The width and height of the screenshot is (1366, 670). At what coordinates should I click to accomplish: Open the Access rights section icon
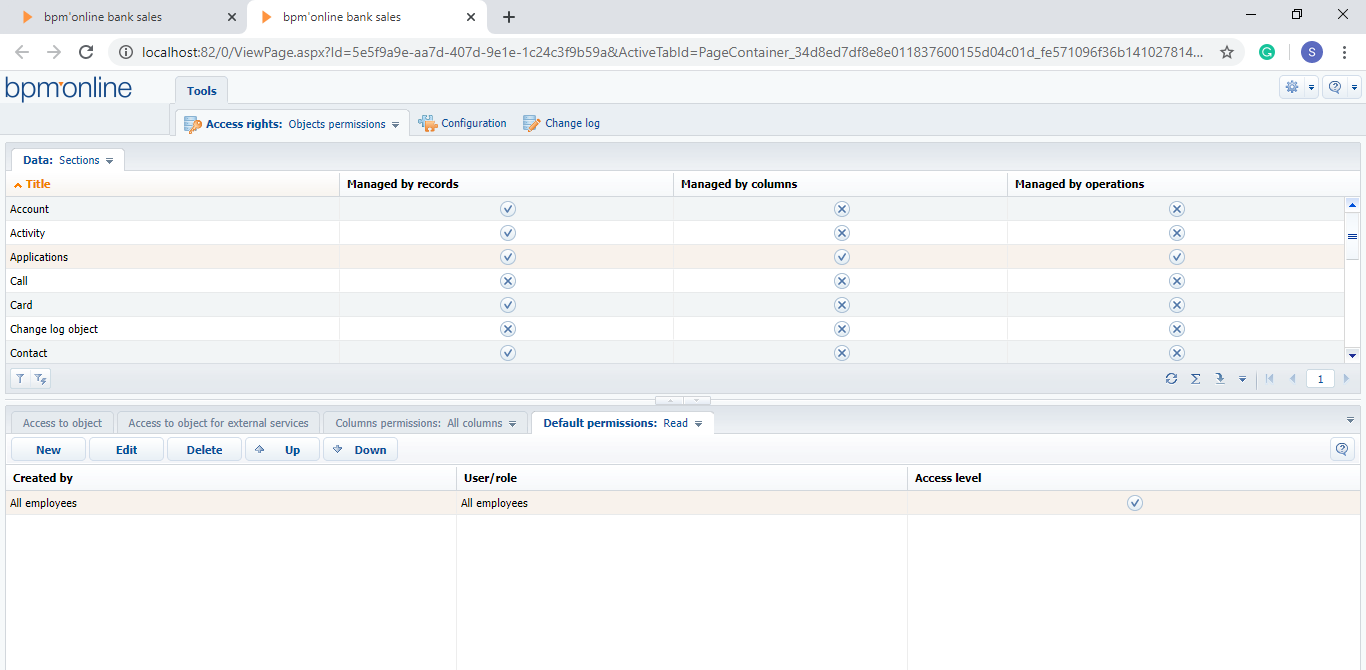193,124
